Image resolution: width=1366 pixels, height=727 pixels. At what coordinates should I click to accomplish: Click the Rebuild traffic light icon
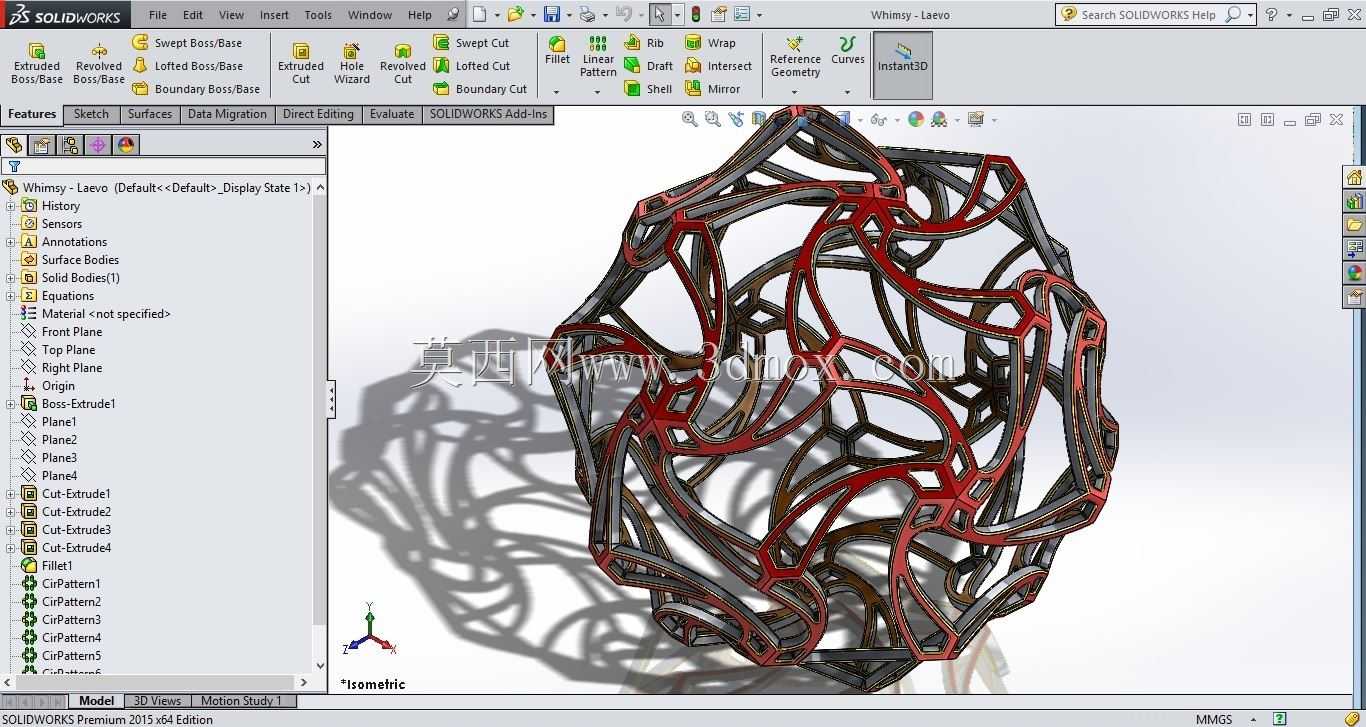(696, 14)
